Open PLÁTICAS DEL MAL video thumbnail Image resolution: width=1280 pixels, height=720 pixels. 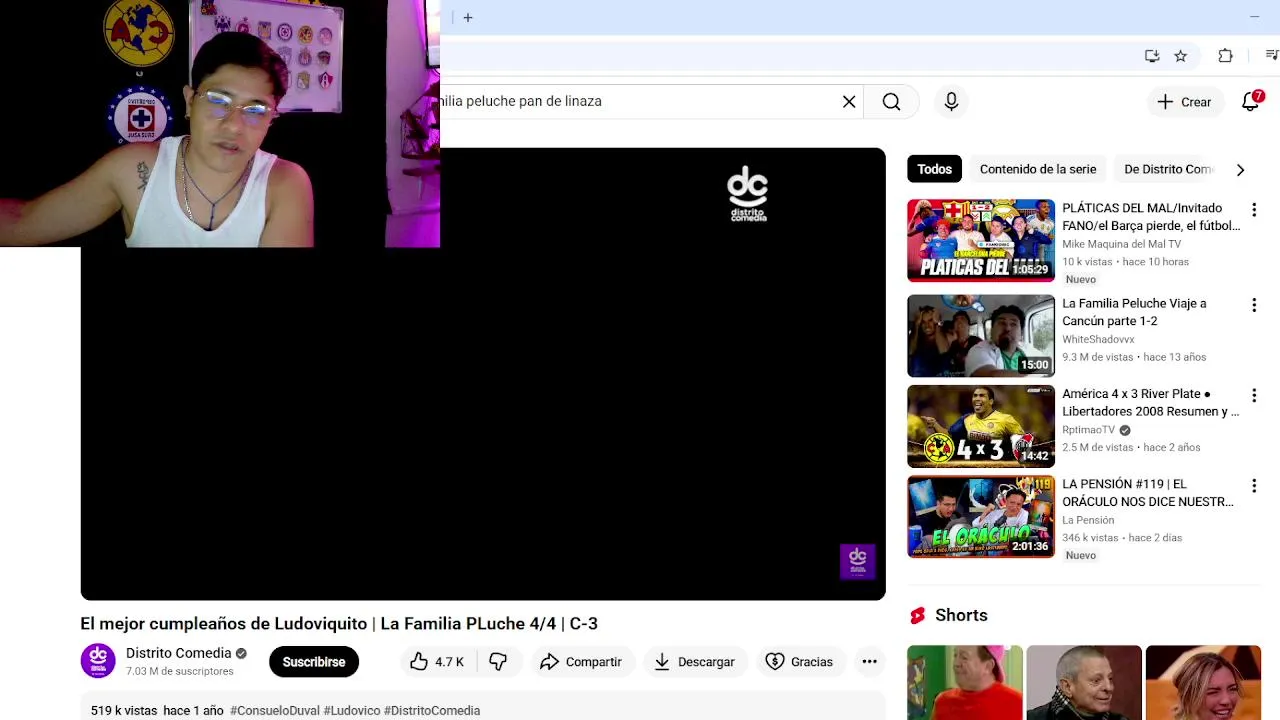click(x=980, y=240)
